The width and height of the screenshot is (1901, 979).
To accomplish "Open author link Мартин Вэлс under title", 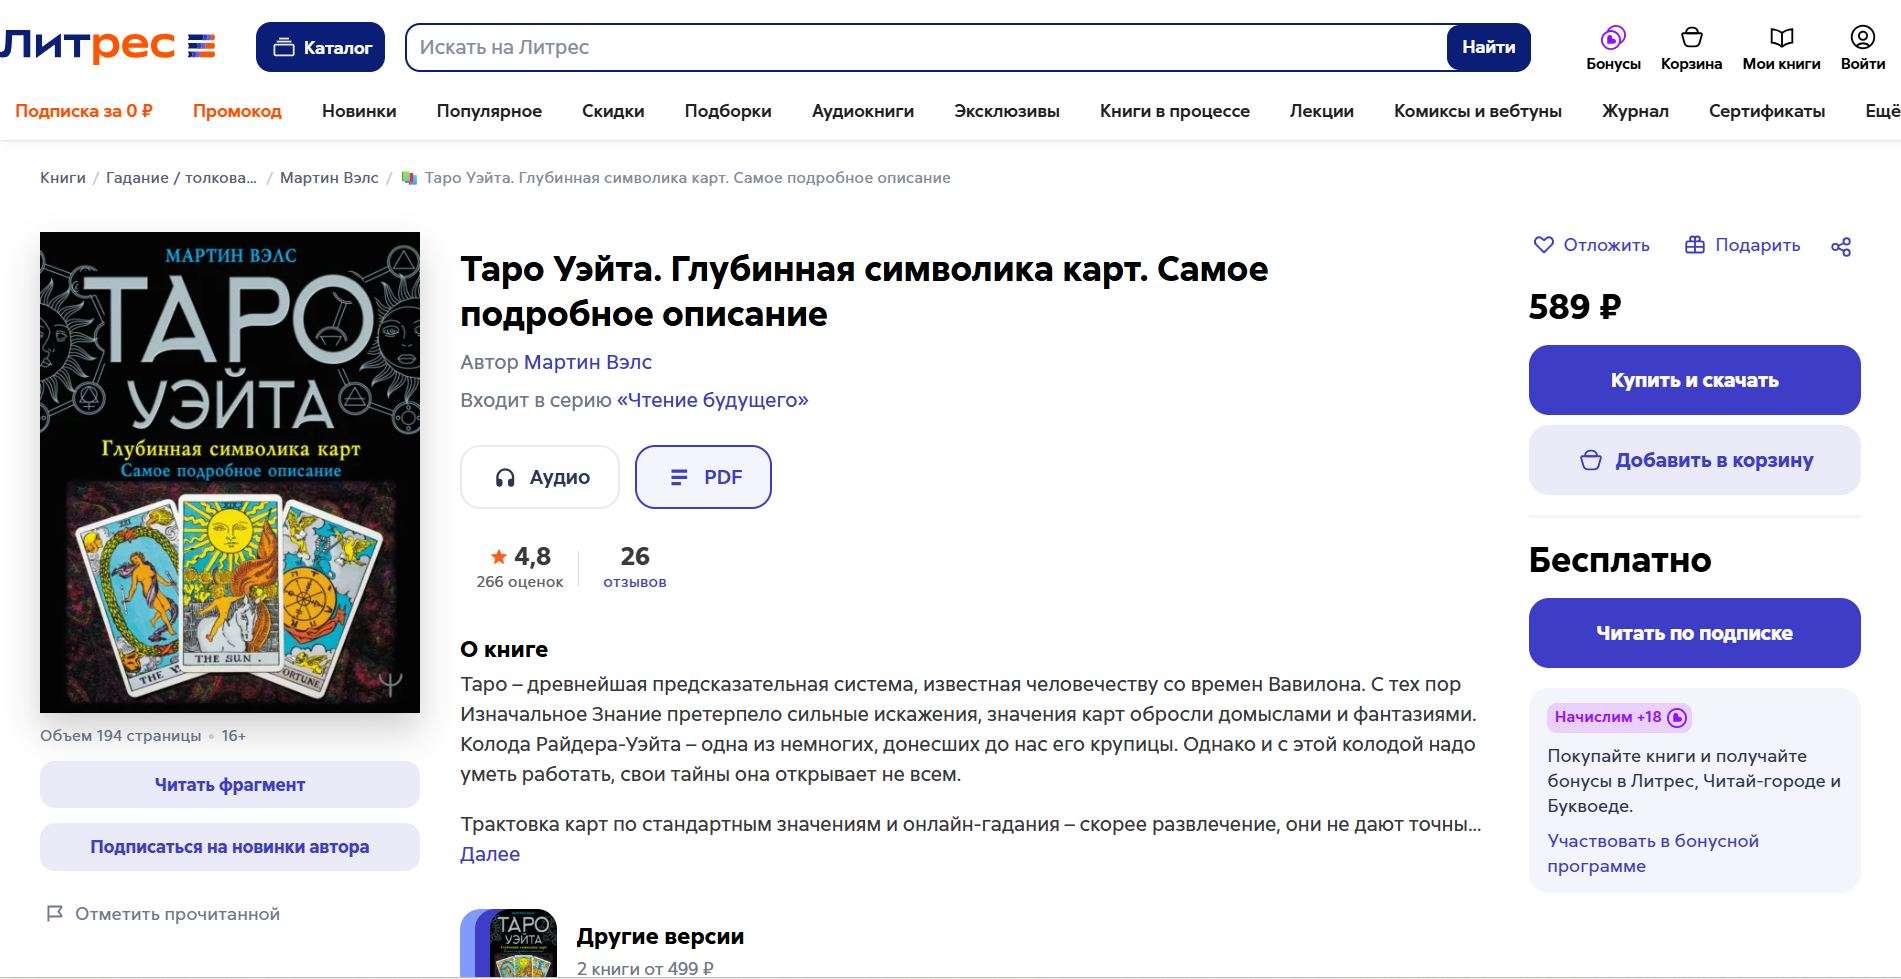I will pos(588,362).
